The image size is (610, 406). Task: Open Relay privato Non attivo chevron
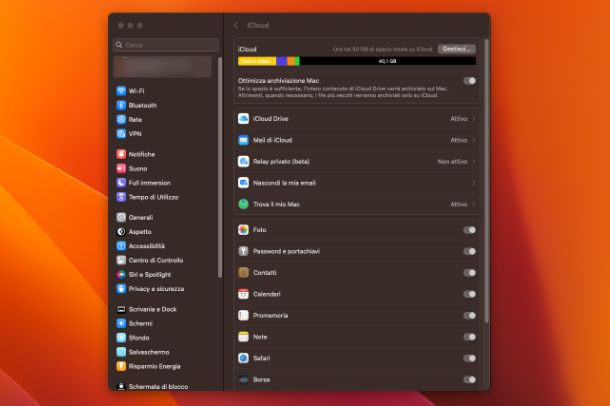pos(473,161)
